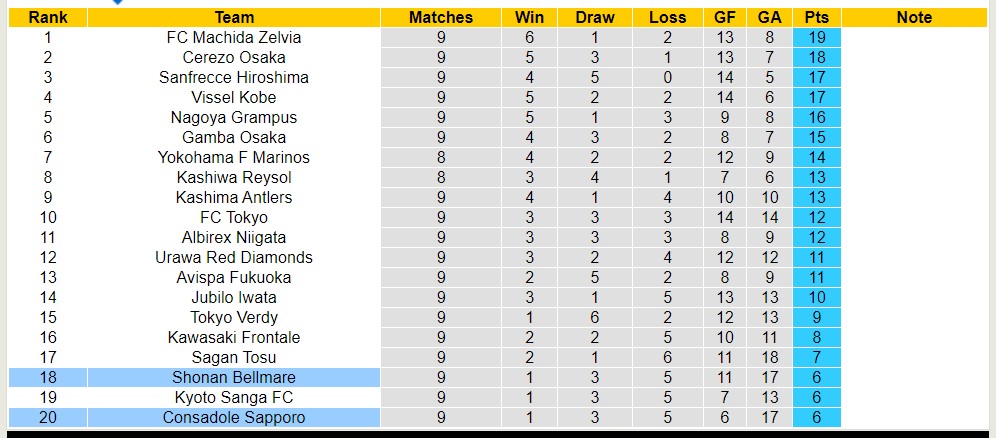Viewport: 997px width, 438px height.
Task: Select Sanfrecce Hiroshima in the table
Action: 234,77
